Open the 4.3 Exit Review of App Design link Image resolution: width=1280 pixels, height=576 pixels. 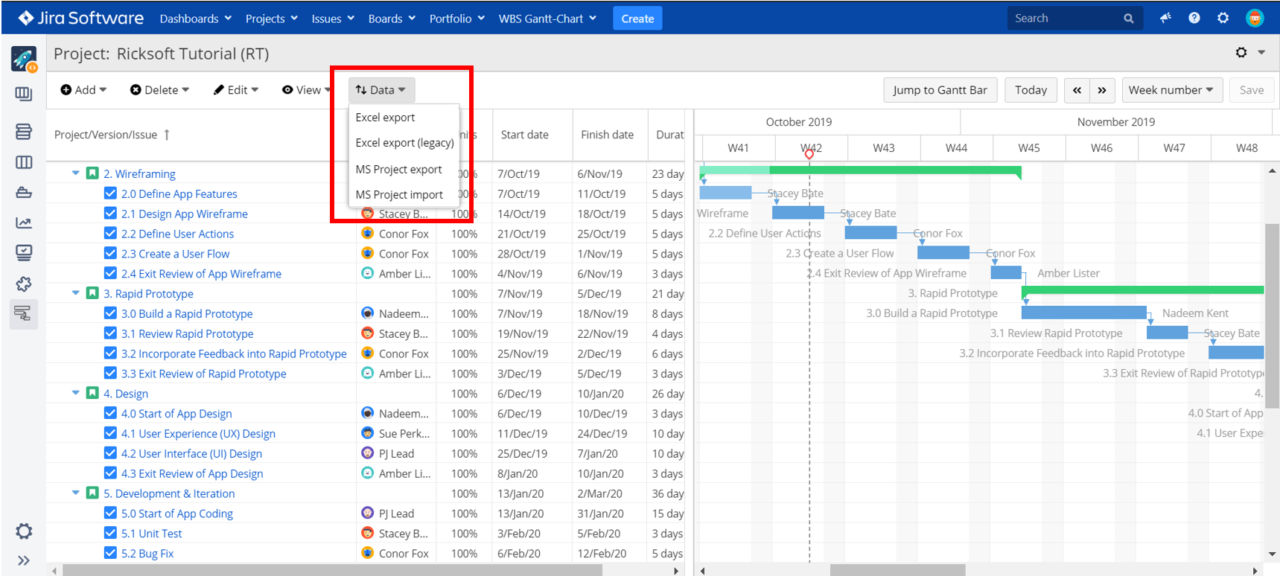click(192, 474)
